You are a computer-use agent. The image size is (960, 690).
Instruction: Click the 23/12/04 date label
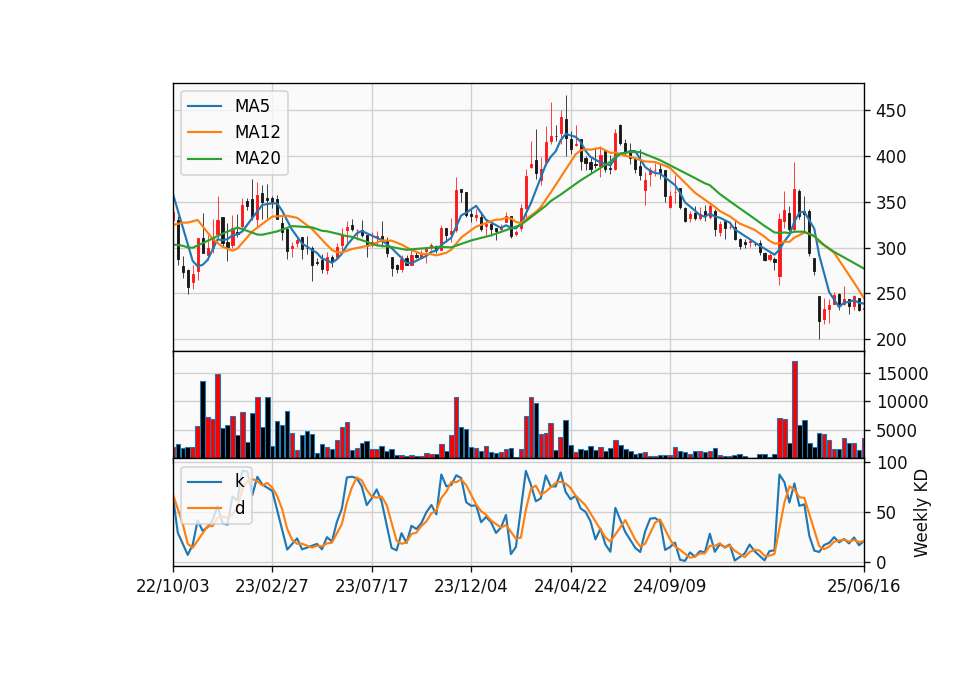click(x=471, y=587)
